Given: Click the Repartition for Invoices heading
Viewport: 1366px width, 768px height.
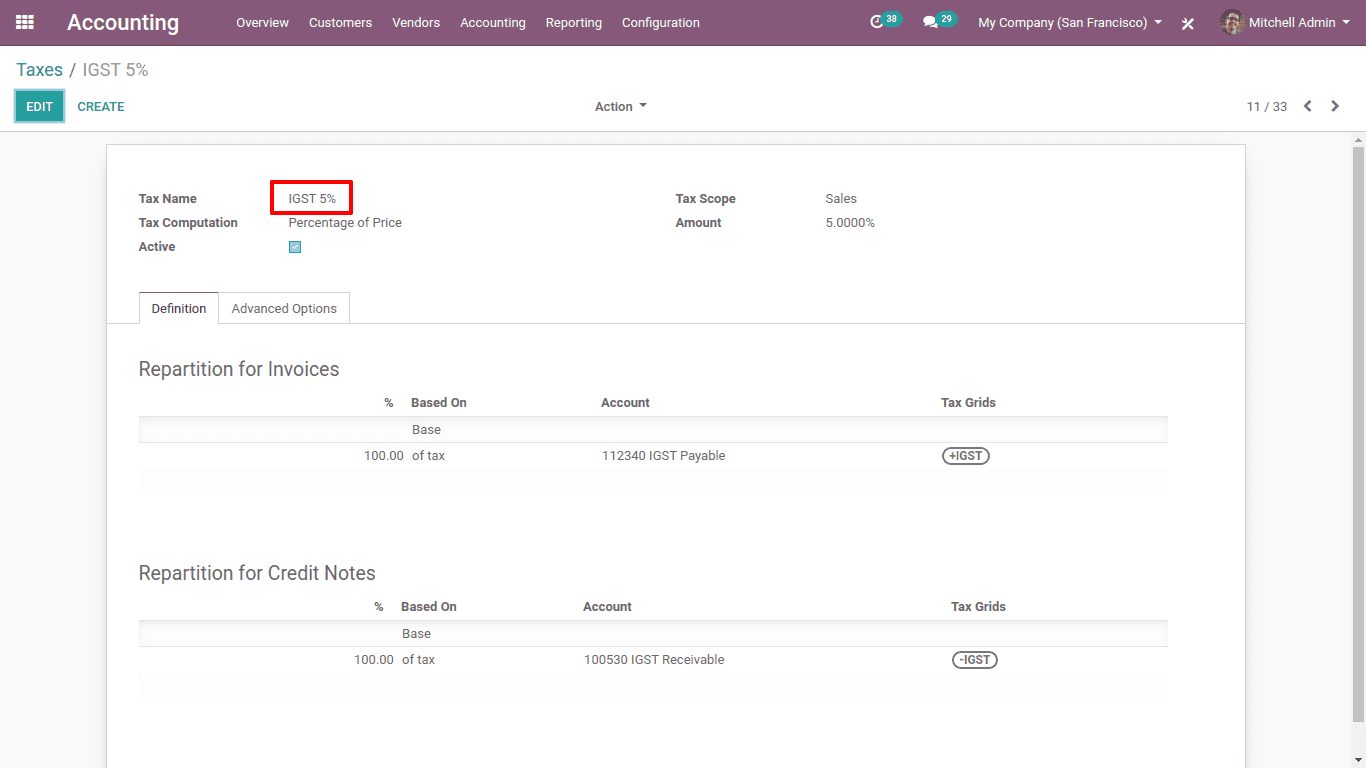Looking at the screenshot, I should pyautogui.click(x=239, y=369).
